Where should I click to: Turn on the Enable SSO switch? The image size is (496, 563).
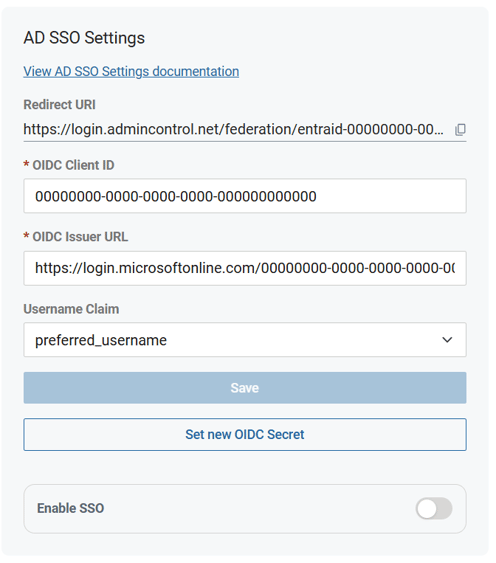(434, 508)
